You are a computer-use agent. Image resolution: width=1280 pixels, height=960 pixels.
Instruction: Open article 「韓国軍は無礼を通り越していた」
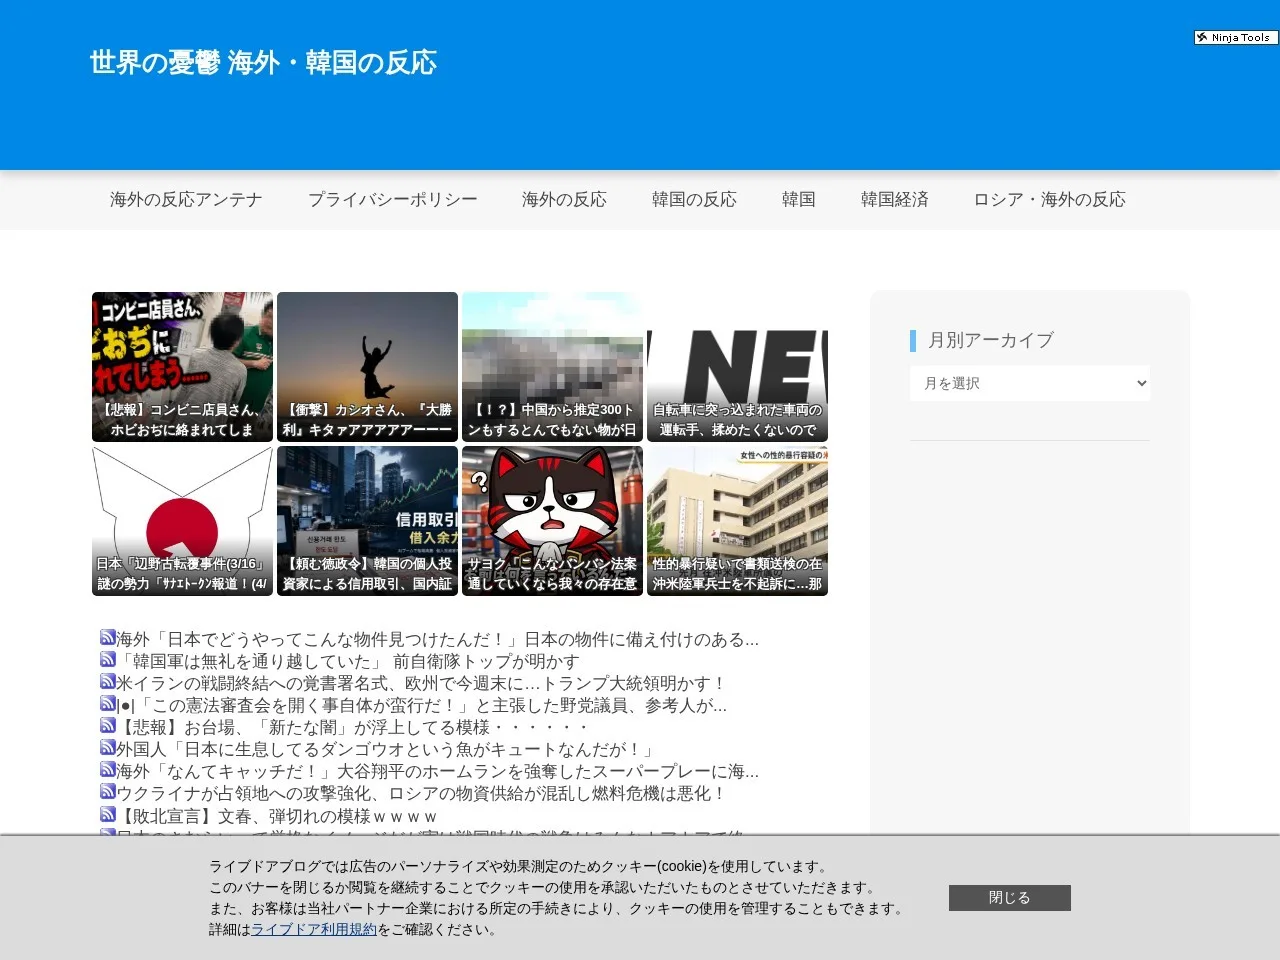(348, 661)
